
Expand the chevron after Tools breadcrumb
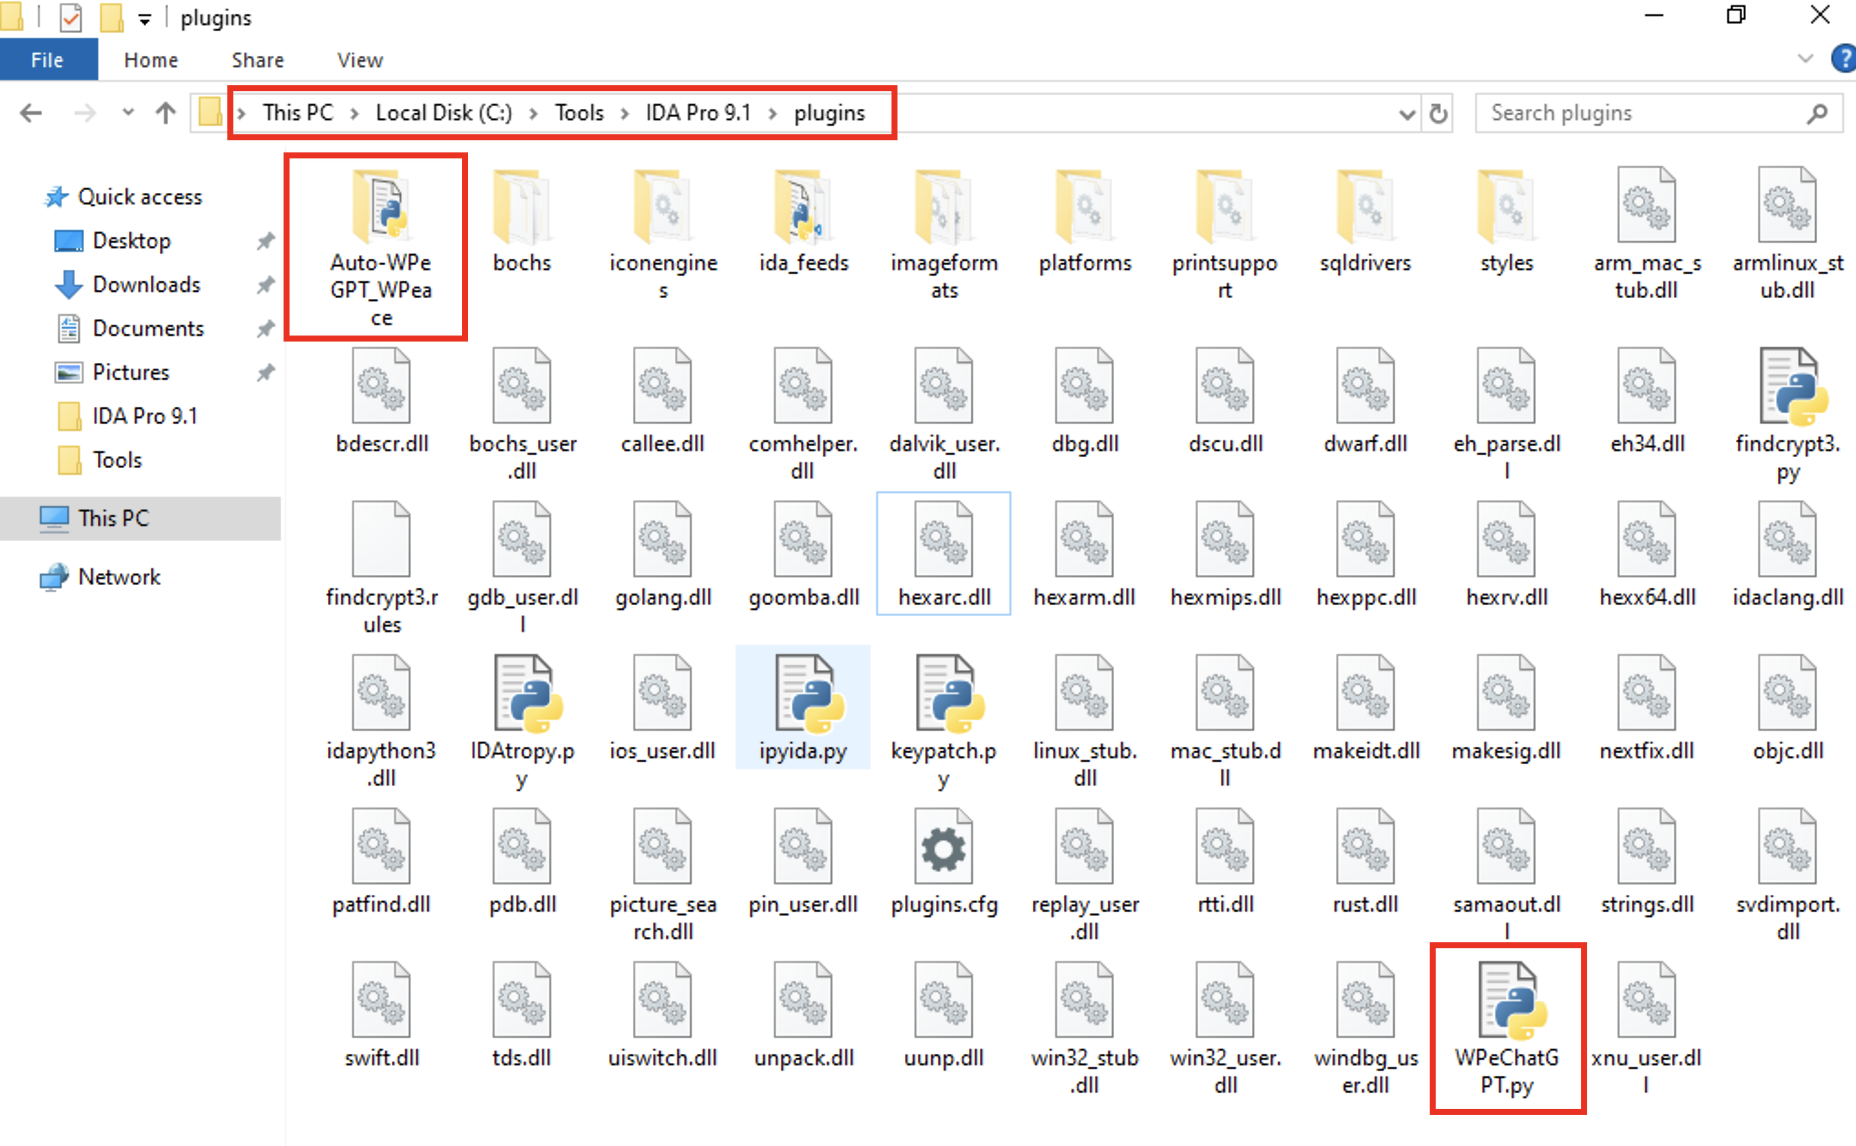(x=625, y=114)
